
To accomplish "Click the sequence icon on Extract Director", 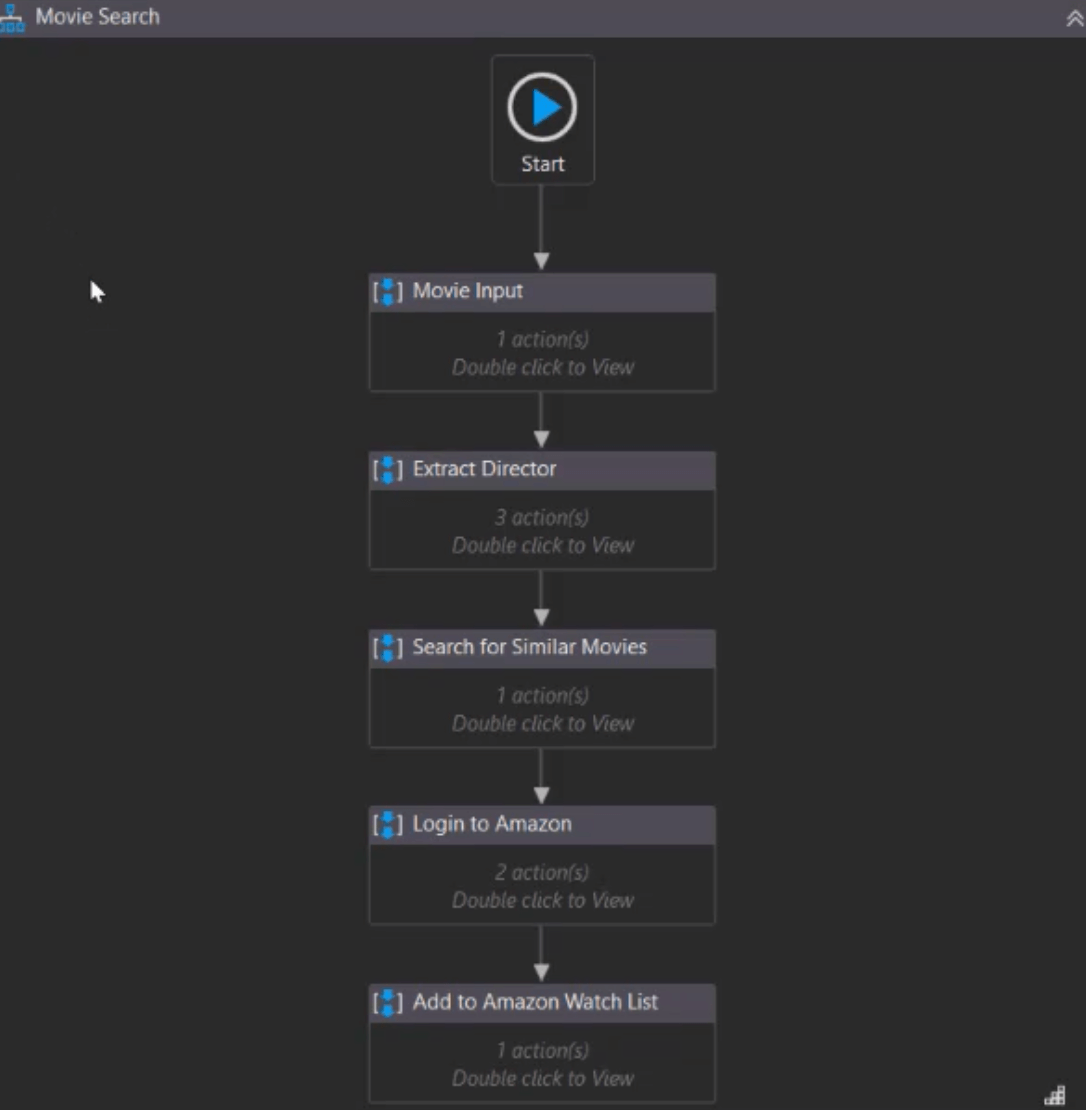I will [x=388, y=469].
